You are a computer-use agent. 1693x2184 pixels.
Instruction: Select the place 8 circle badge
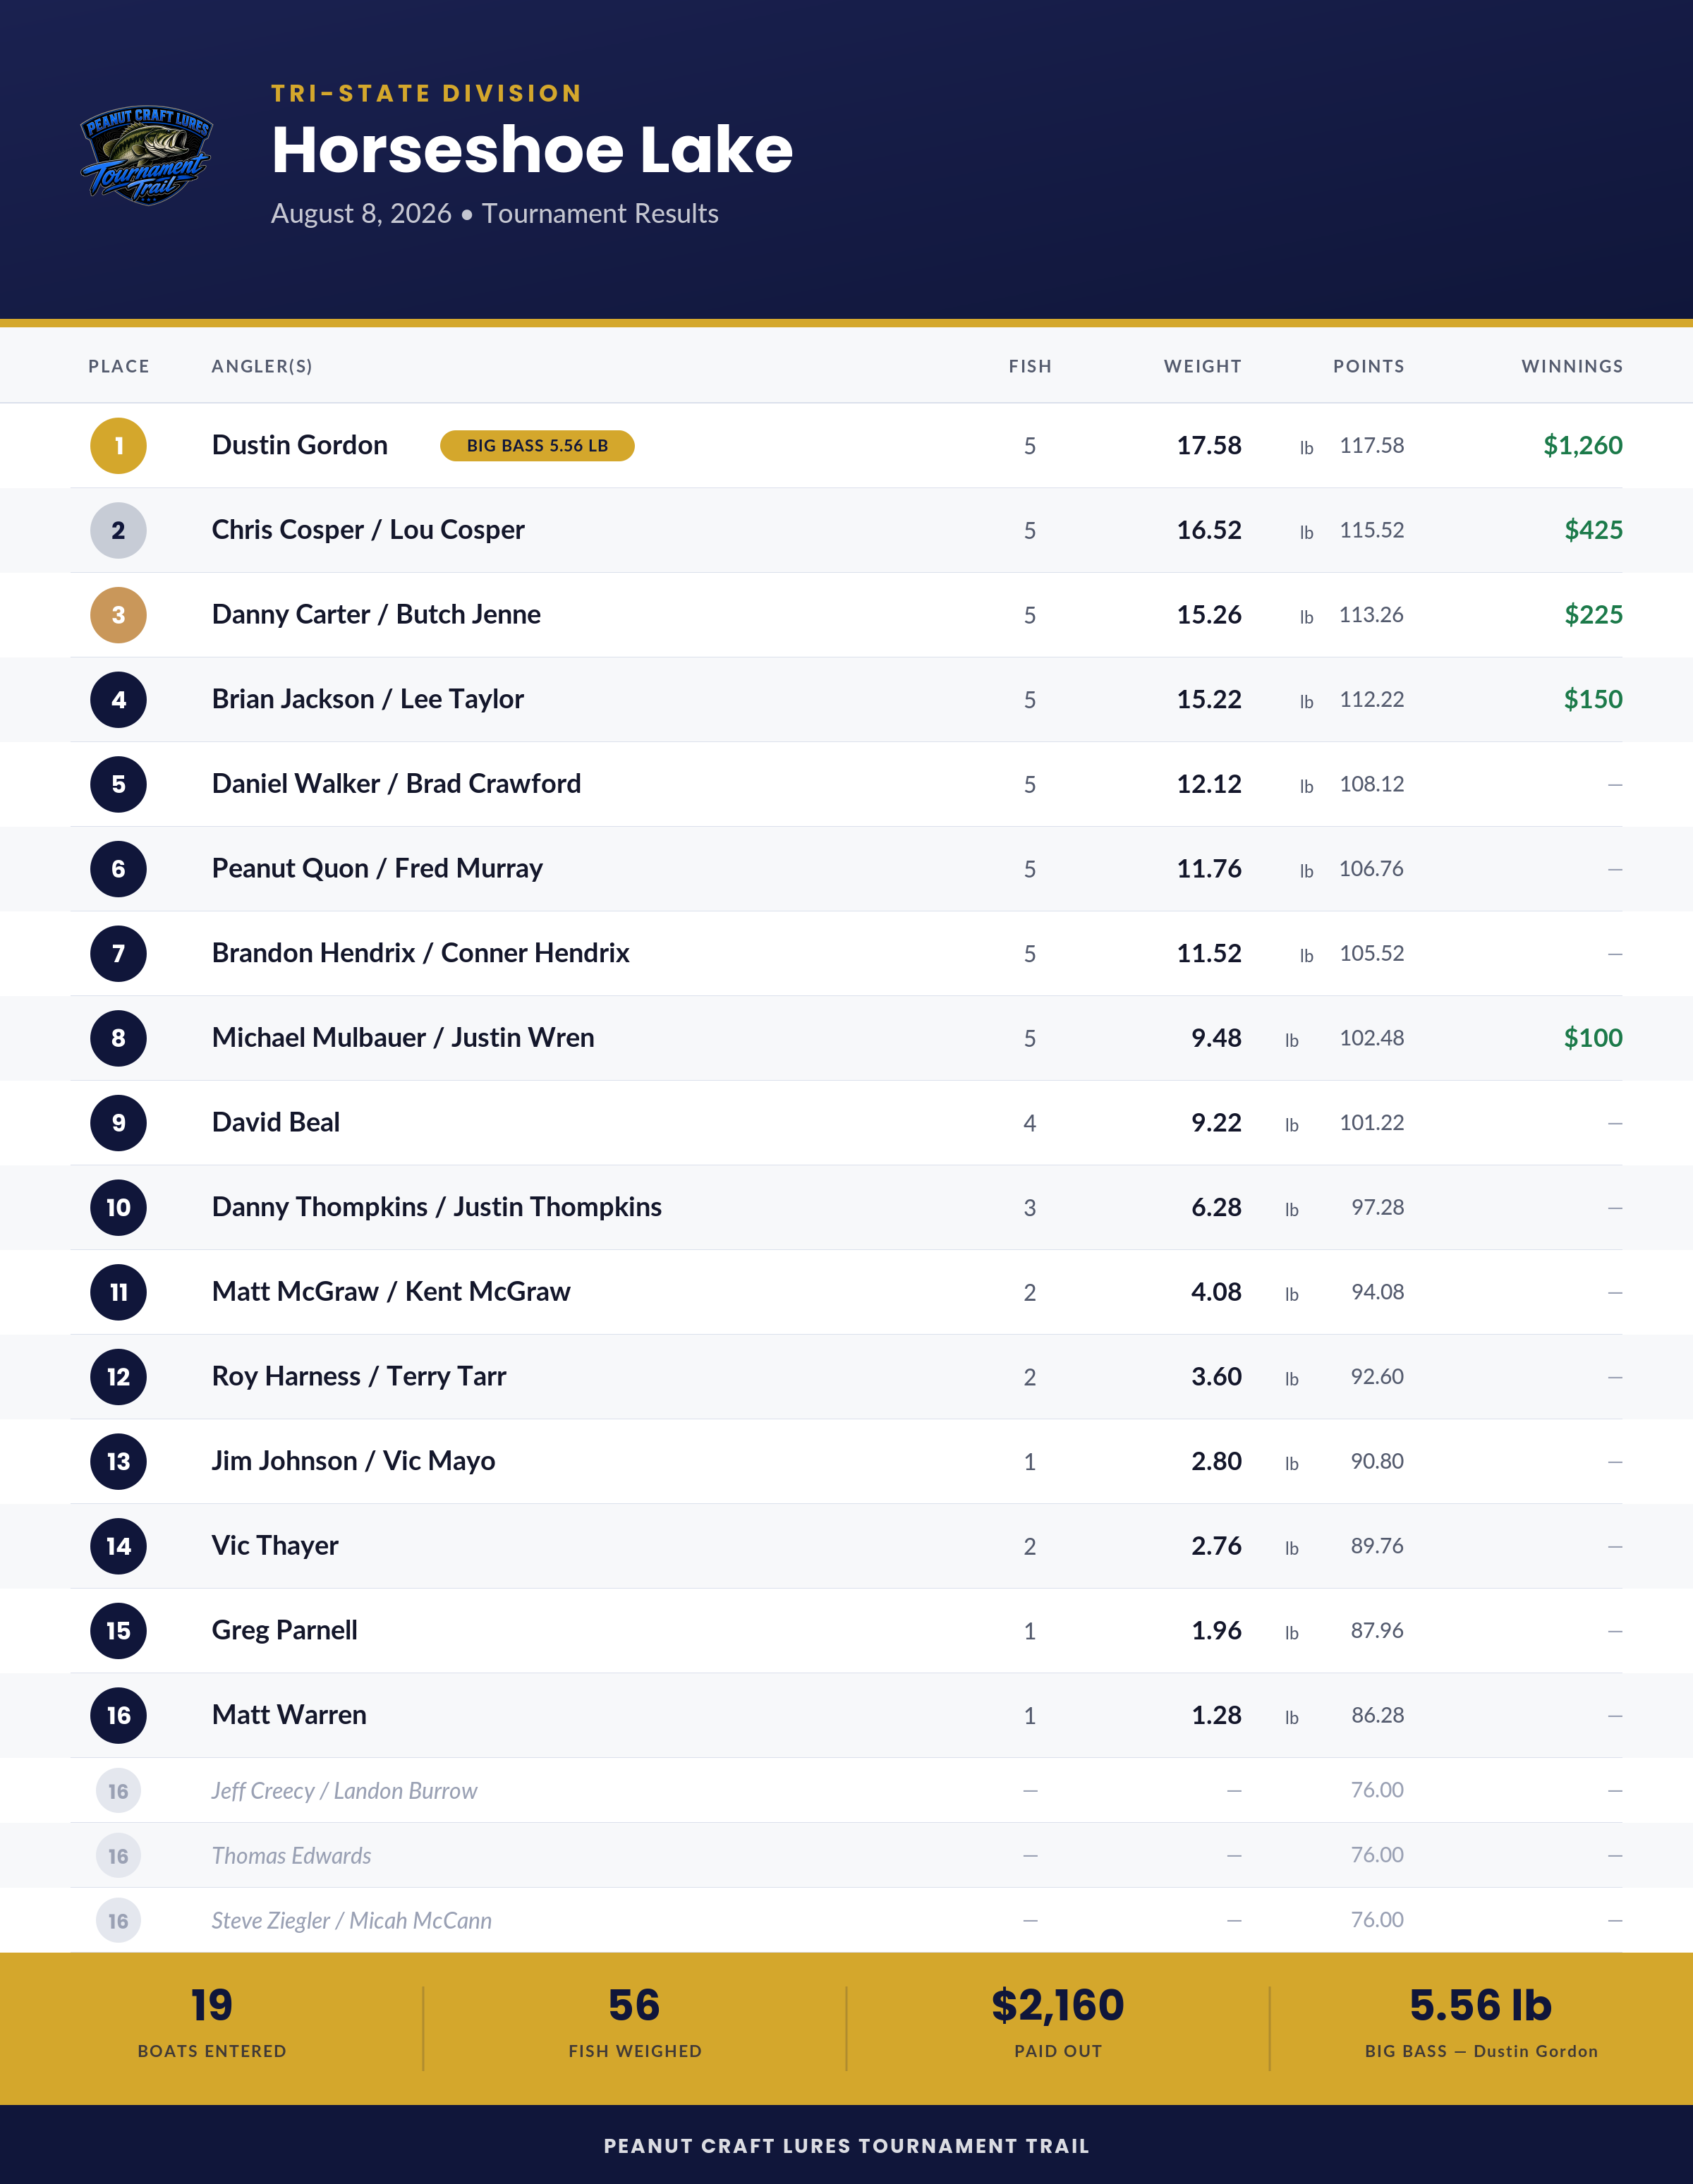coord(118,1038)
